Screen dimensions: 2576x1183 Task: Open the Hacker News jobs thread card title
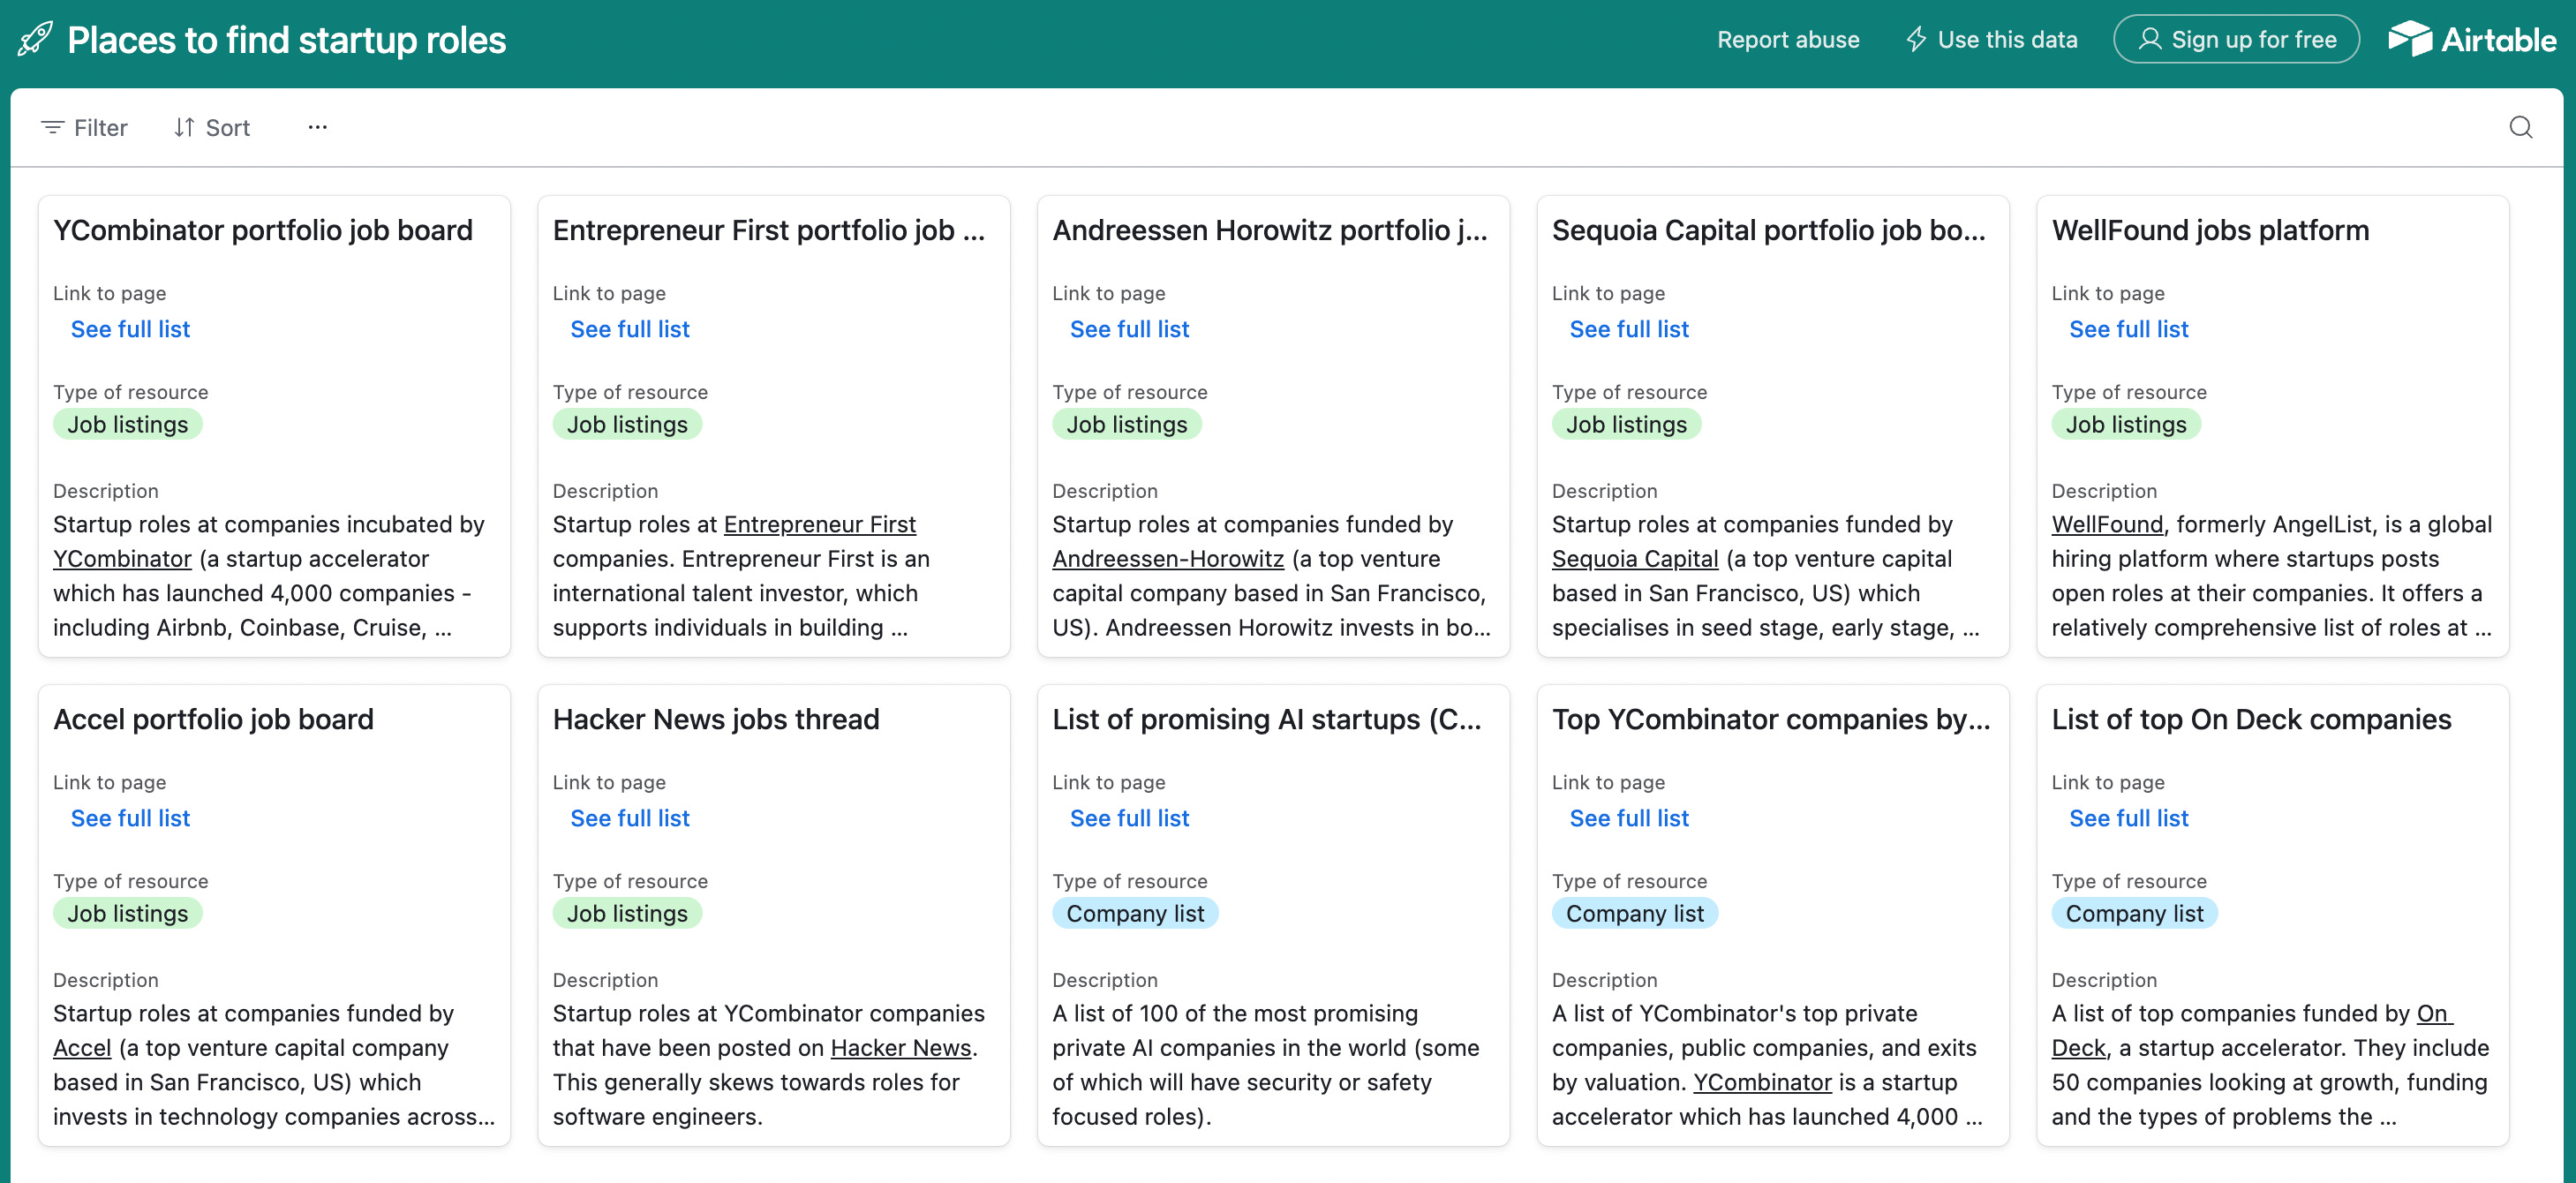pyautogui.click(x=715, y=718)
